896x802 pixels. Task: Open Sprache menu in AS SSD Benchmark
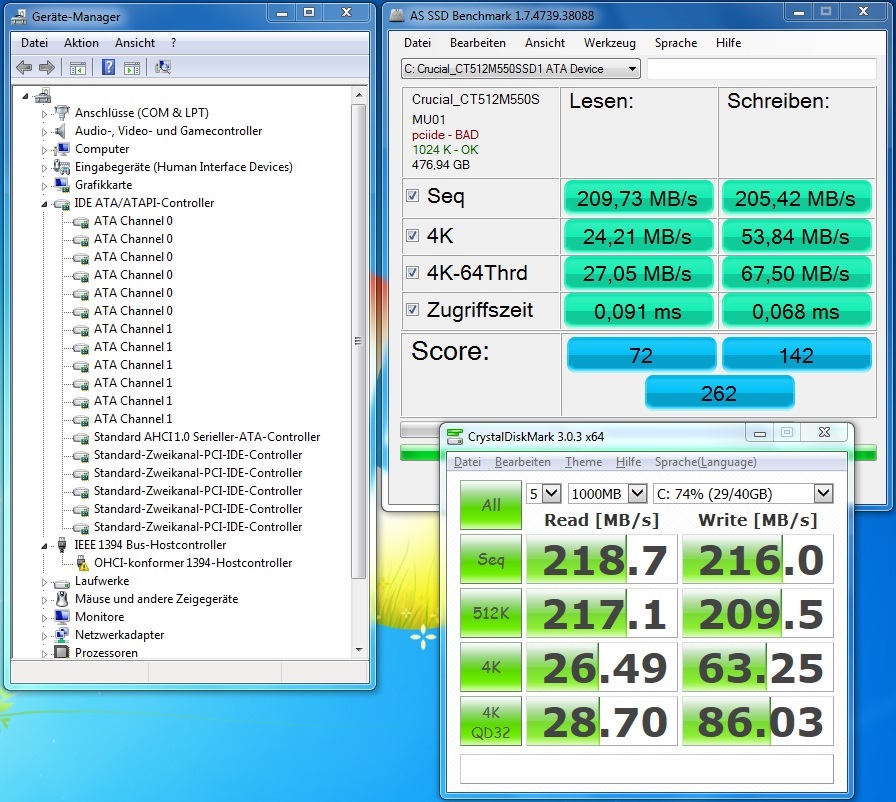click(x=675, y=43)
